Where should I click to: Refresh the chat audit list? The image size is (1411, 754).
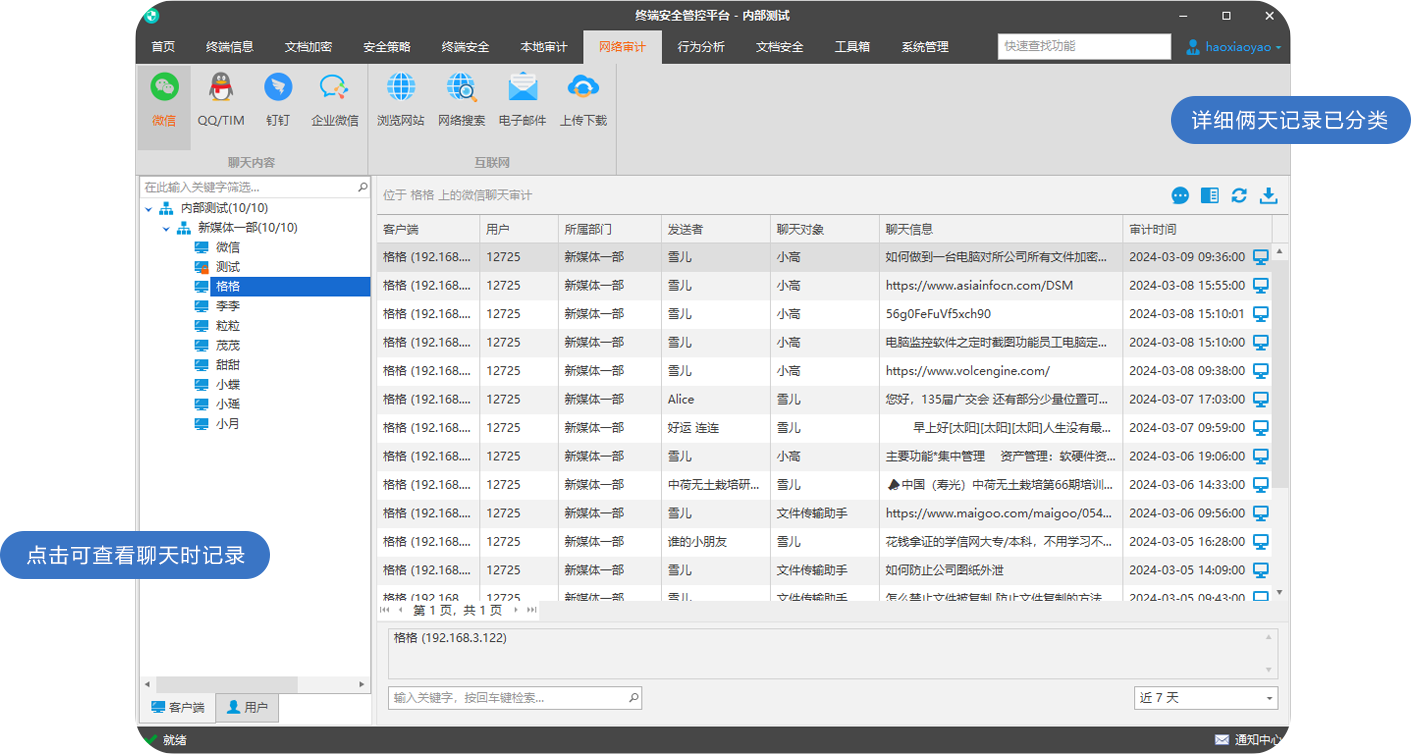(x=1239, y=196)
